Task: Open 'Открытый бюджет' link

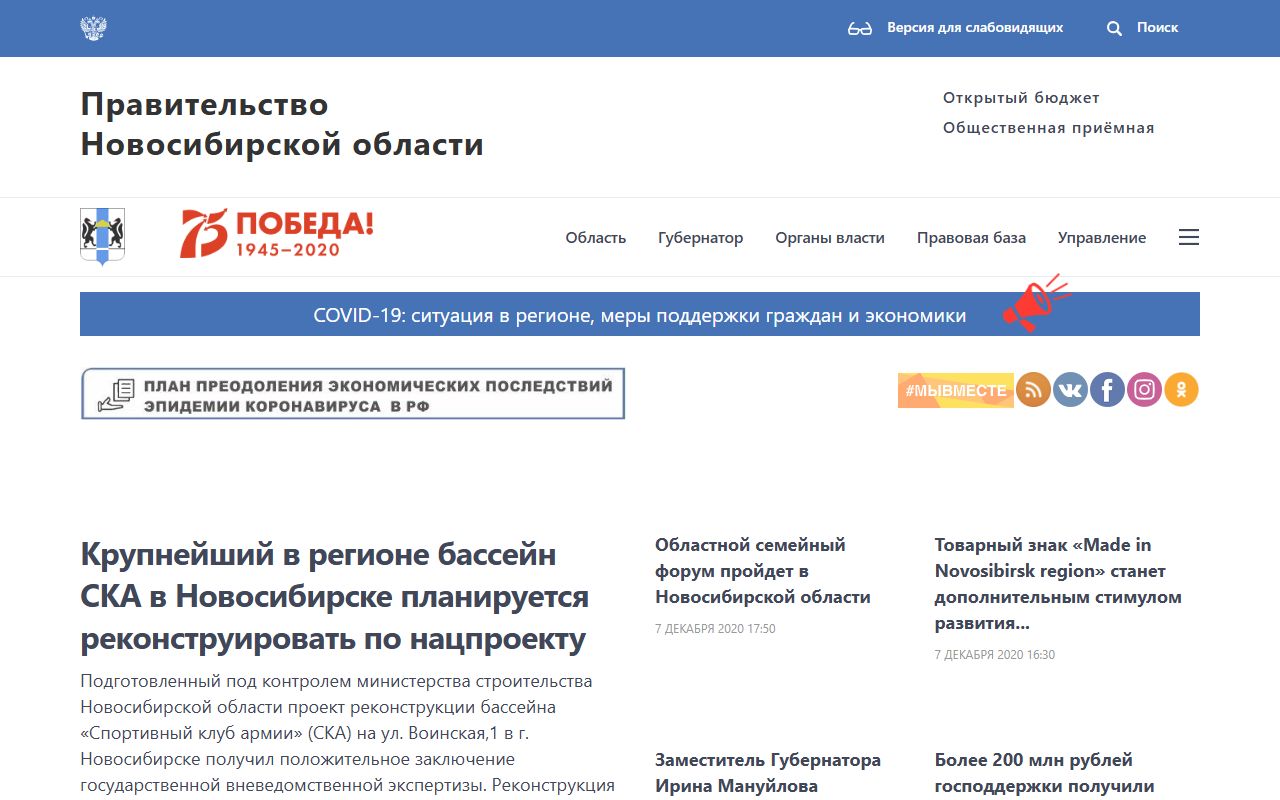Action: click(x=1021, y=98)
